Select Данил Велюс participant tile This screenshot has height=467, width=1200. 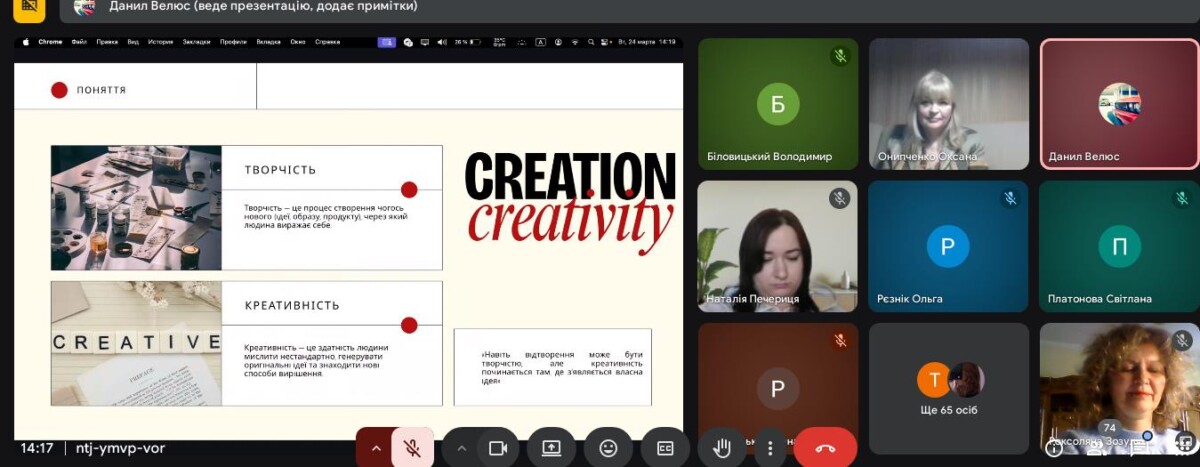click(x=1118, y=104)
